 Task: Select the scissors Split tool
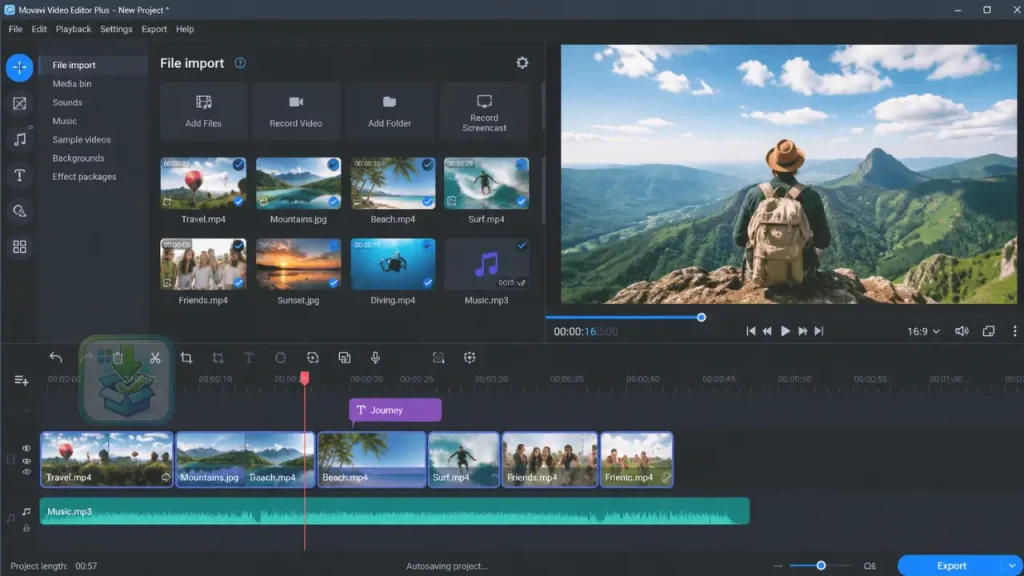pos(155,358)
